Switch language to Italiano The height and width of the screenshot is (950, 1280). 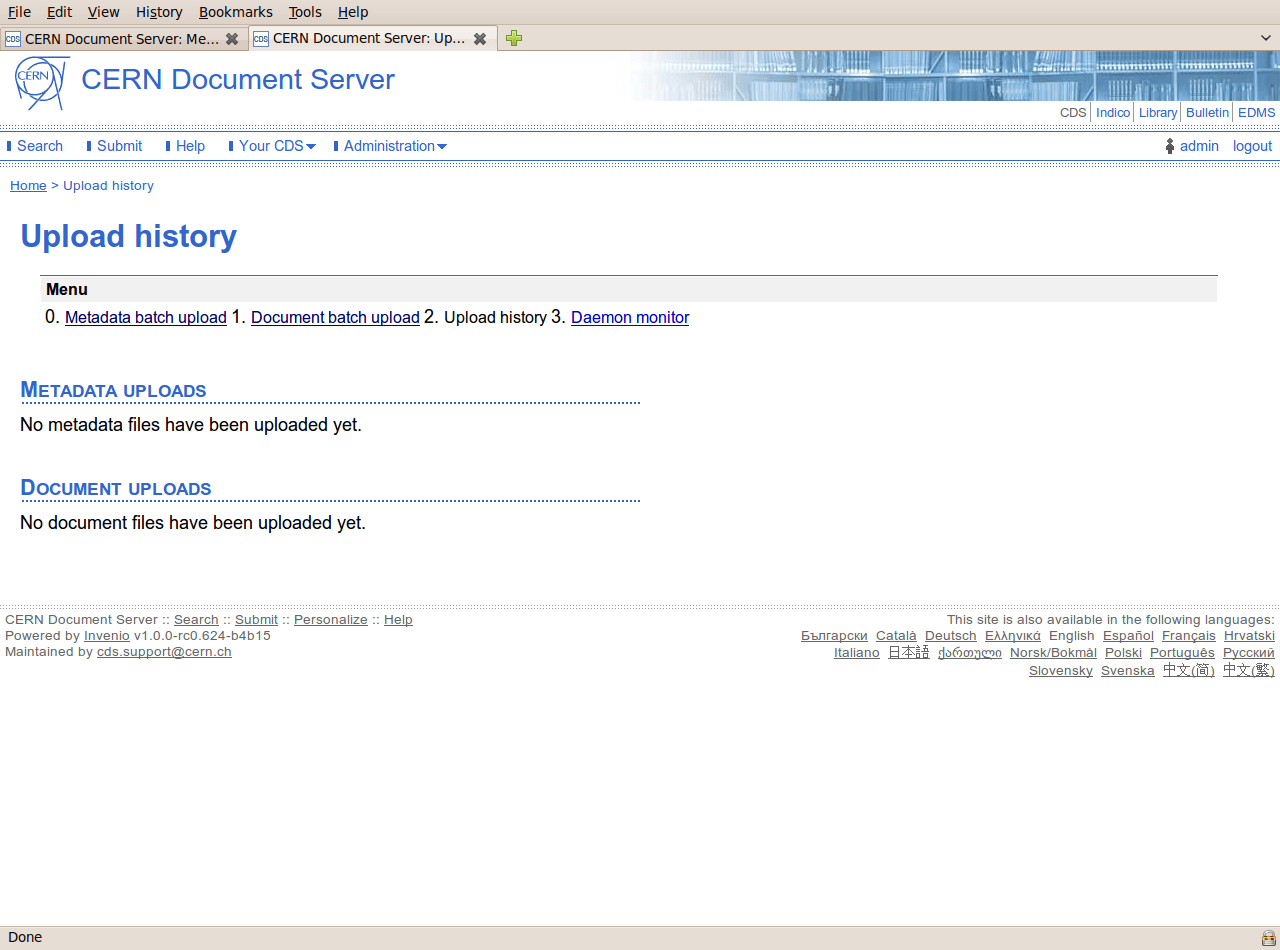coord(857,653)
